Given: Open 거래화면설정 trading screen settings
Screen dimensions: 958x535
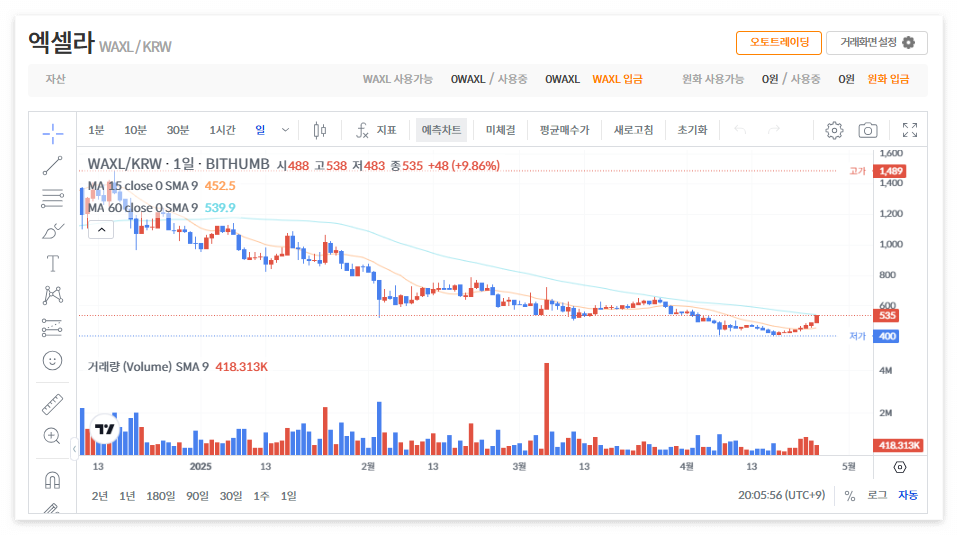Looking at the screenshot, I should [877, 43].
